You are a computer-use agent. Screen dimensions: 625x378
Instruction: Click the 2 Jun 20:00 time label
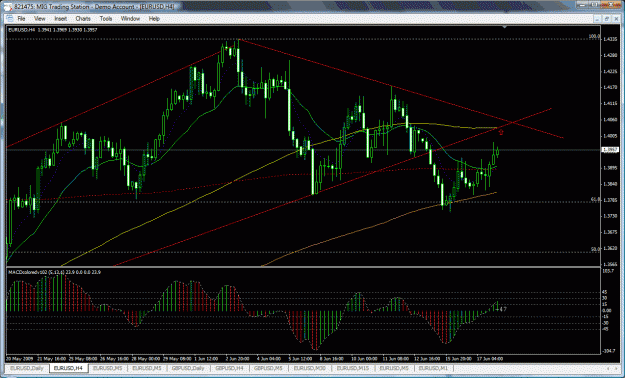click(x=238, y=359)
